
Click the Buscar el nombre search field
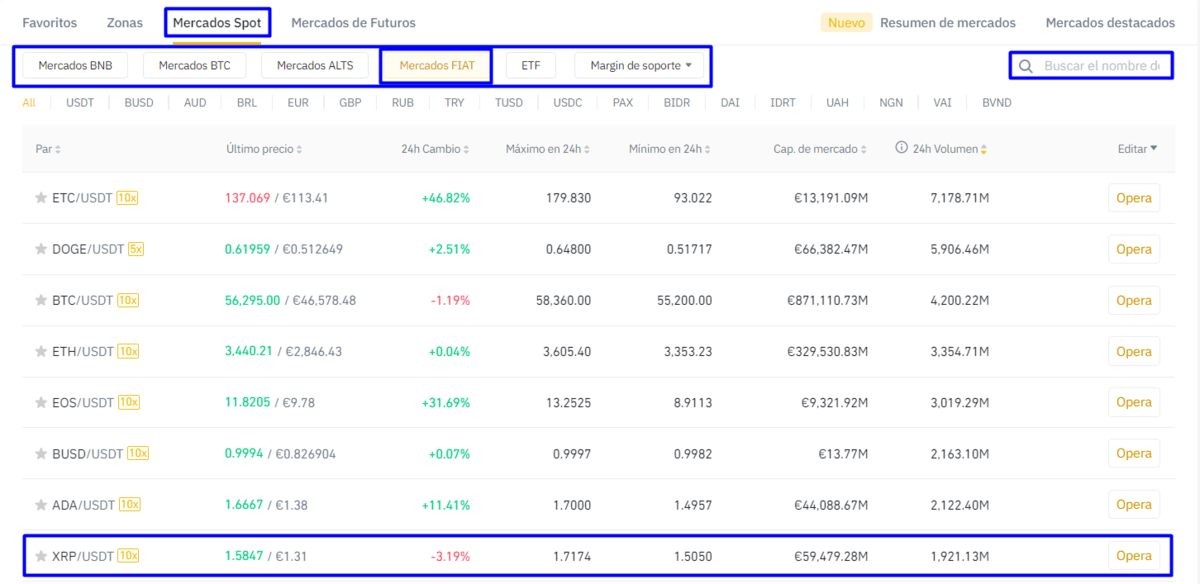pyautogui.click(x=1101, y=66)
